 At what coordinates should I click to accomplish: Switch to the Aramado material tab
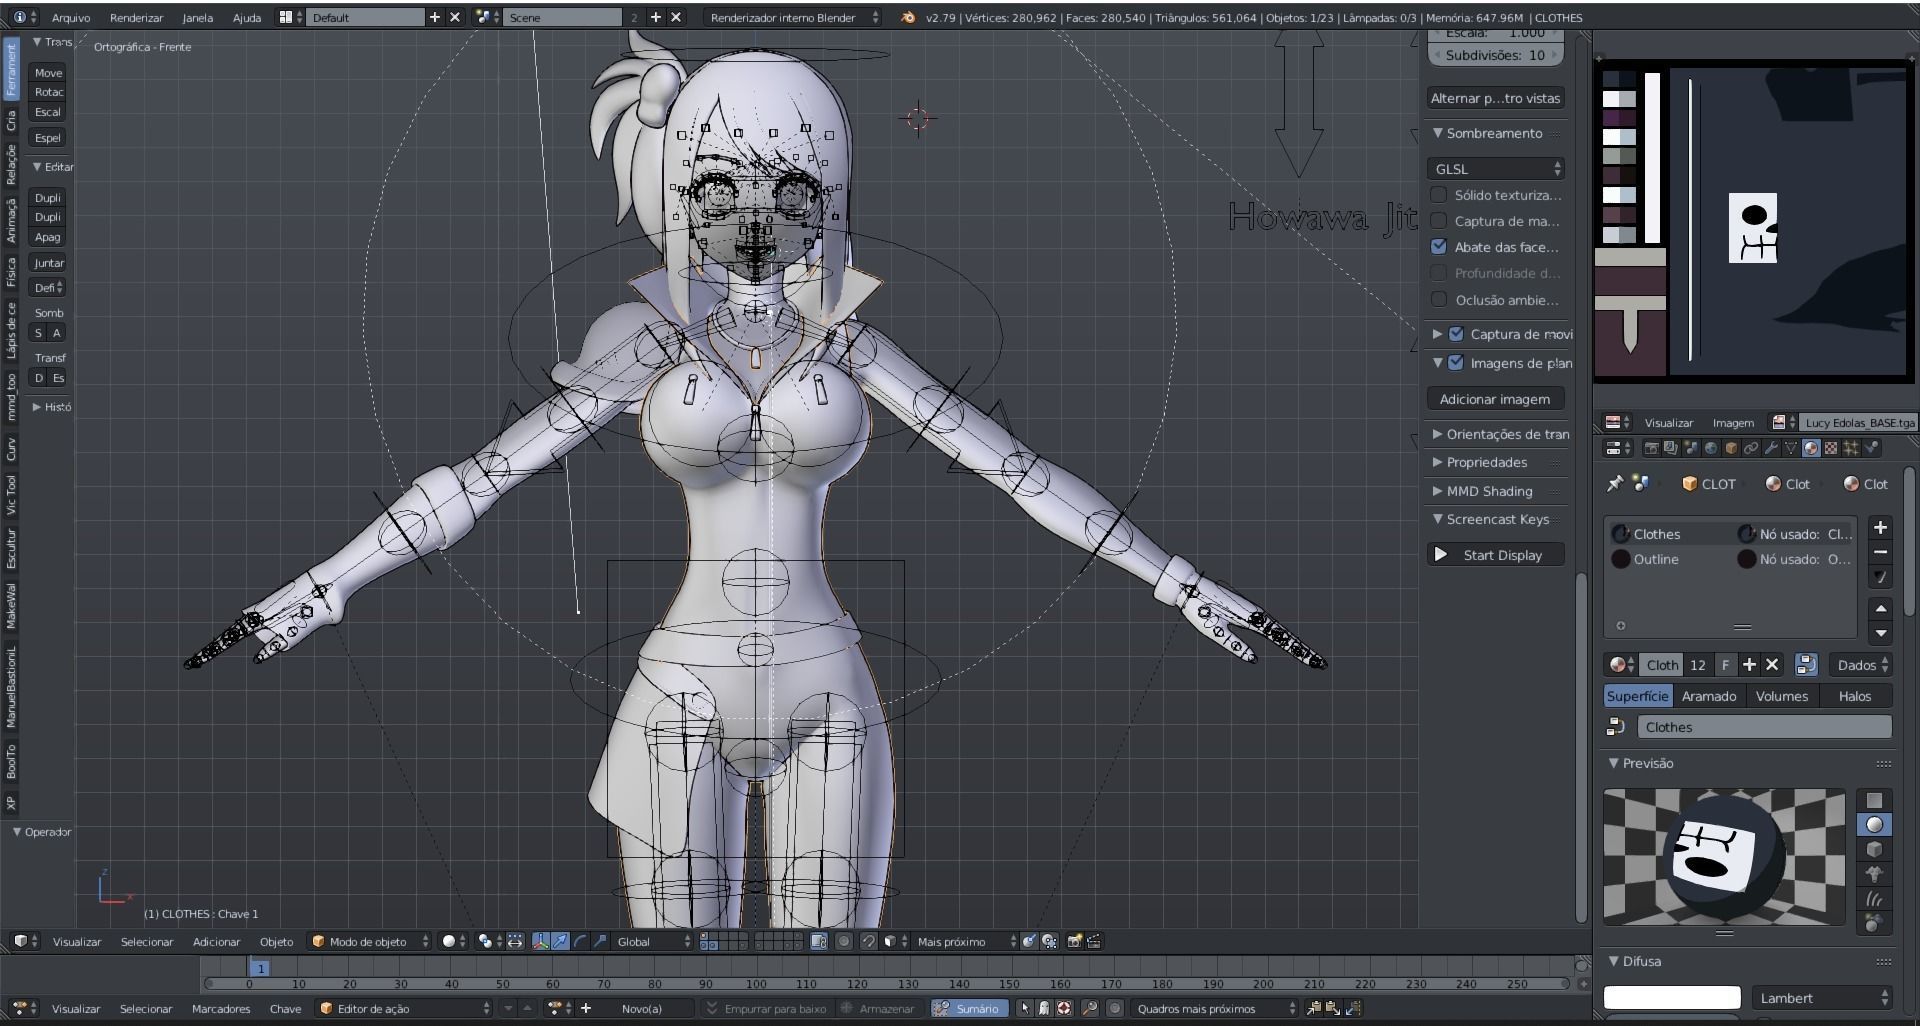(1708, 696)
